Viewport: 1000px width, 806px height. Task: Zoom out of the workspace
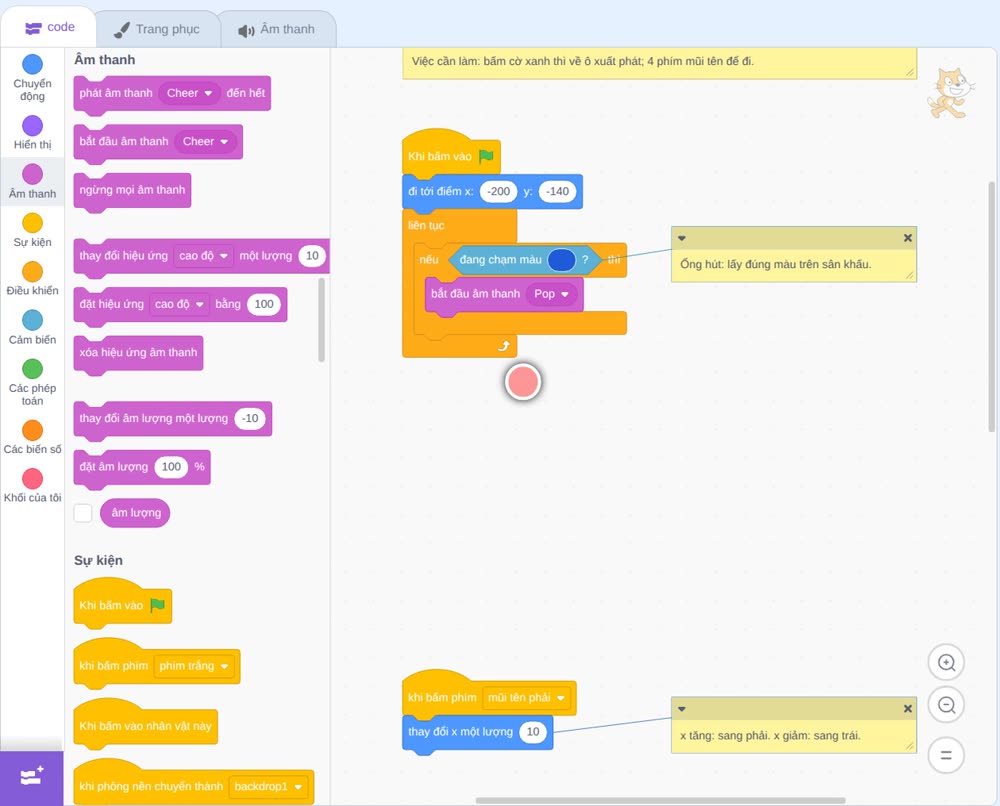tap(946, 705)
